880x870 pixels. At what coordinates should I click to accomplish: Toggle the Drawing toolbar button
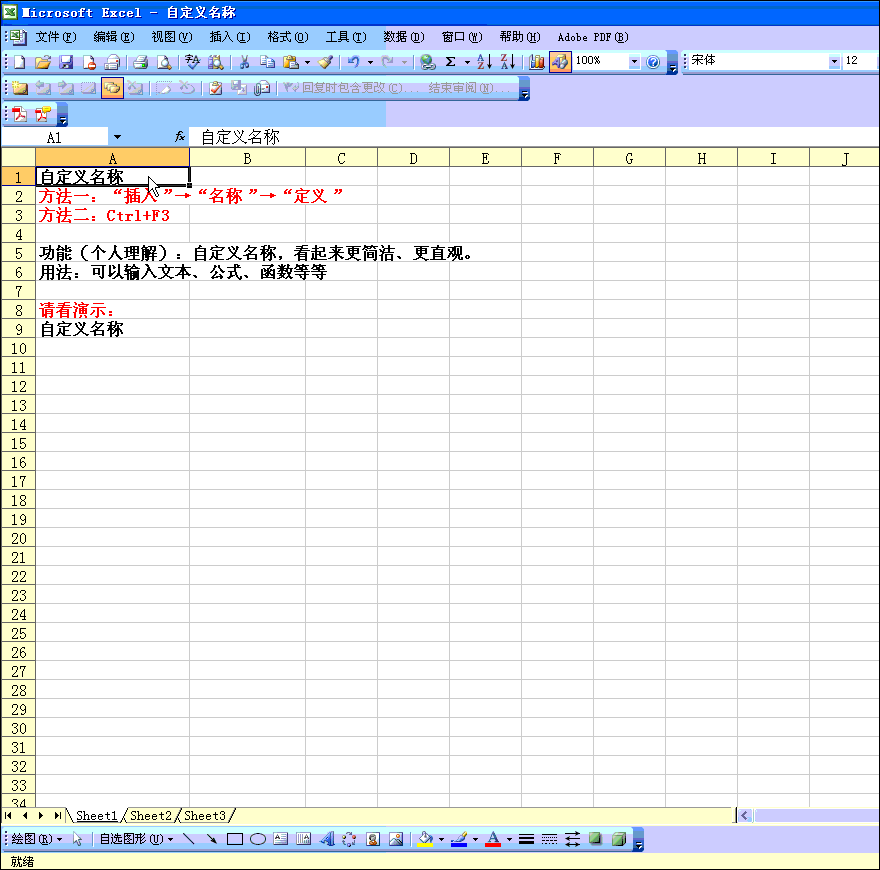(x=560, y=62)
